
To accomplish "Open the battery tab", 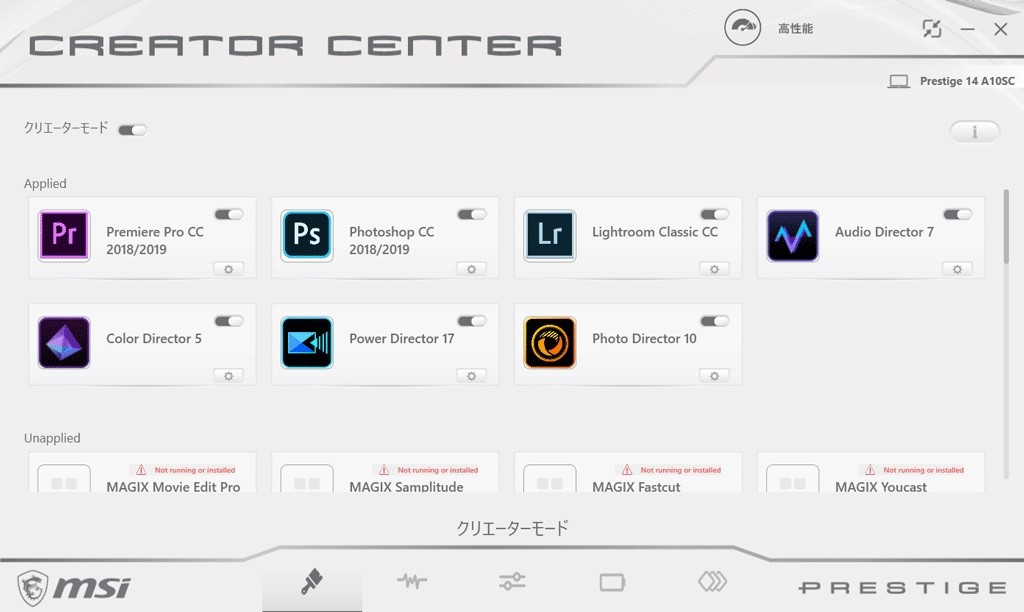I will click(x=613, y=581).
